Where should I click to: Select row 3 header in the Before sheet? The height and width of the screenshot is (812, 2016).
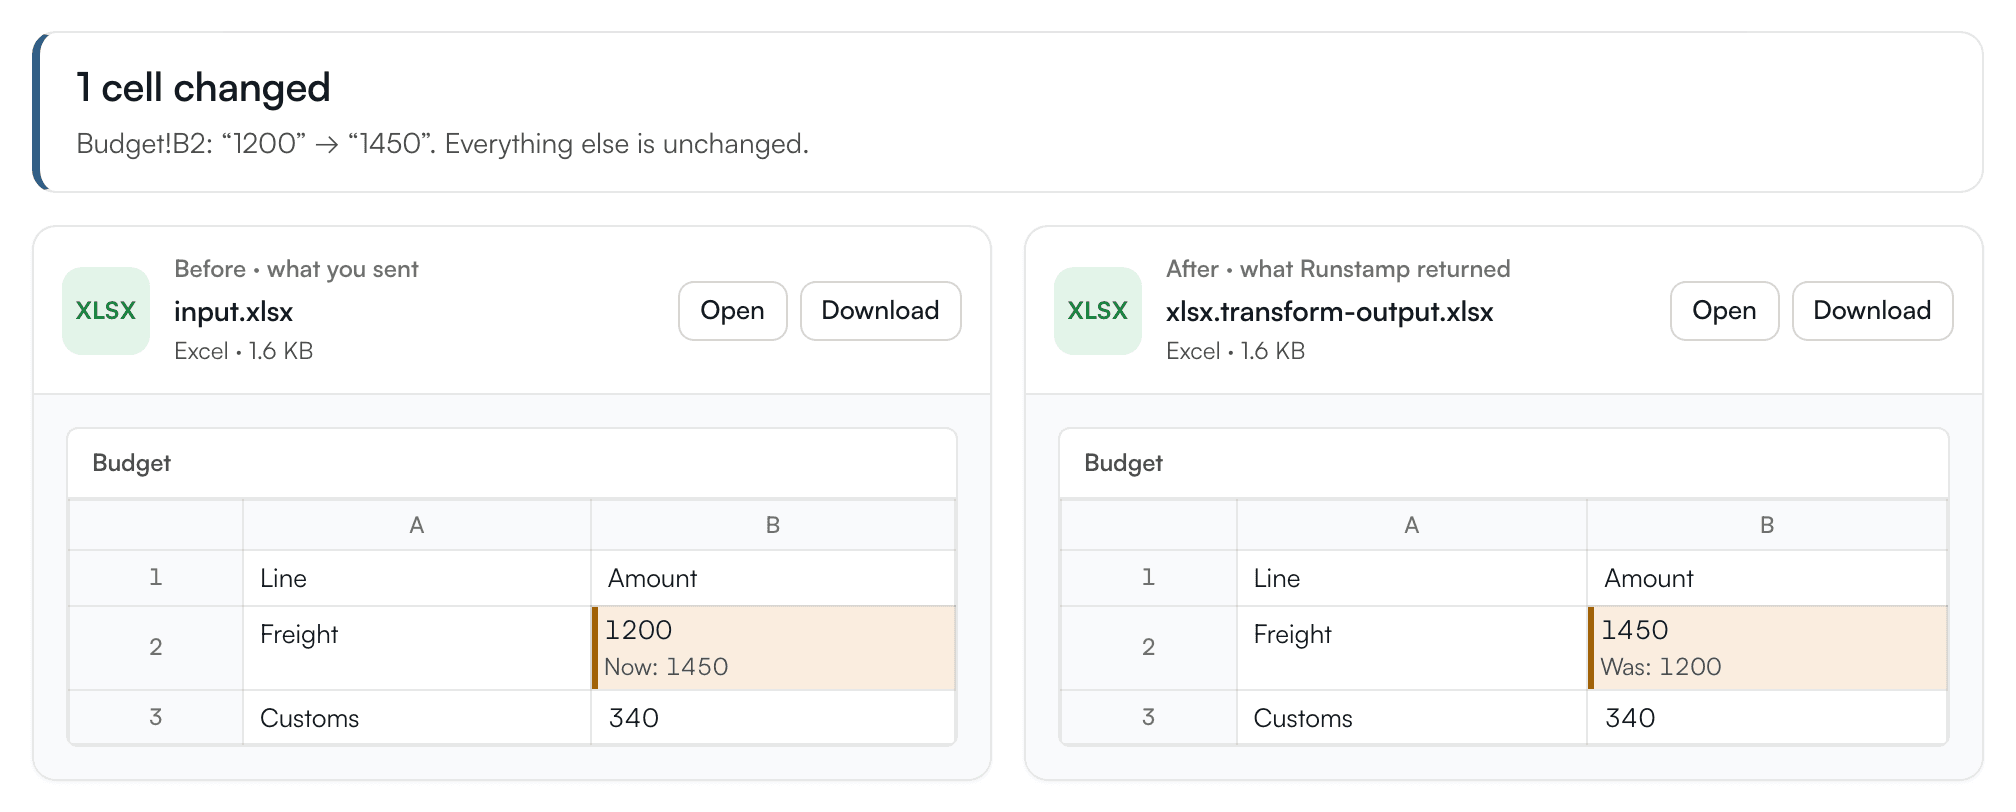click(156, 717)
